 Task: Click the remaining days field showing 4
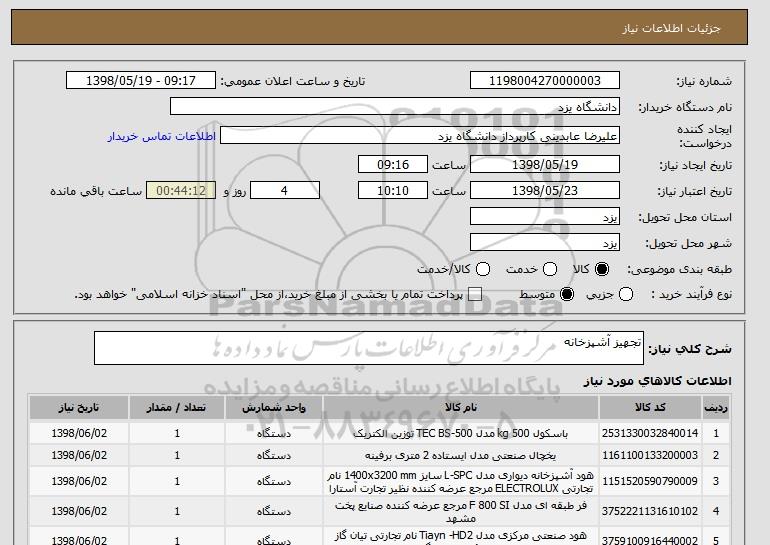(x=285, y=191)
